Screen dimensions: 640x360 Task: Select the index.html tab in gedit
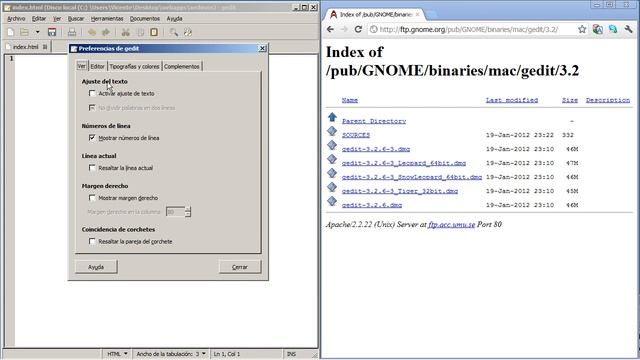pyautogui.click(x=25, y=47)
